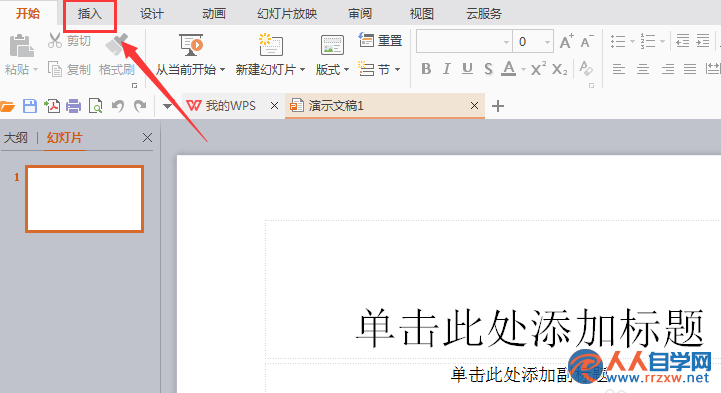
Task: Click the Copy (复制) icon
Action: [x=55, y=69]
